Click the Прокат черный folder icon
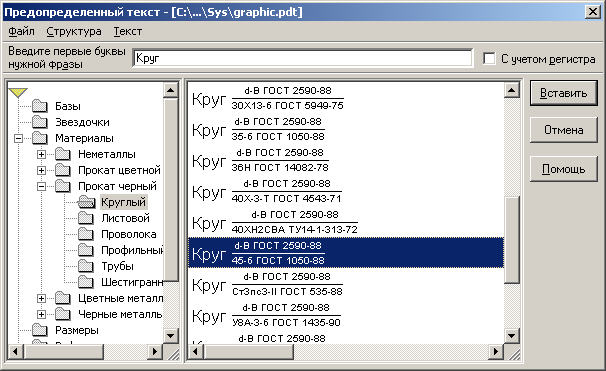 pyautogui.click(x=63, y=186)
